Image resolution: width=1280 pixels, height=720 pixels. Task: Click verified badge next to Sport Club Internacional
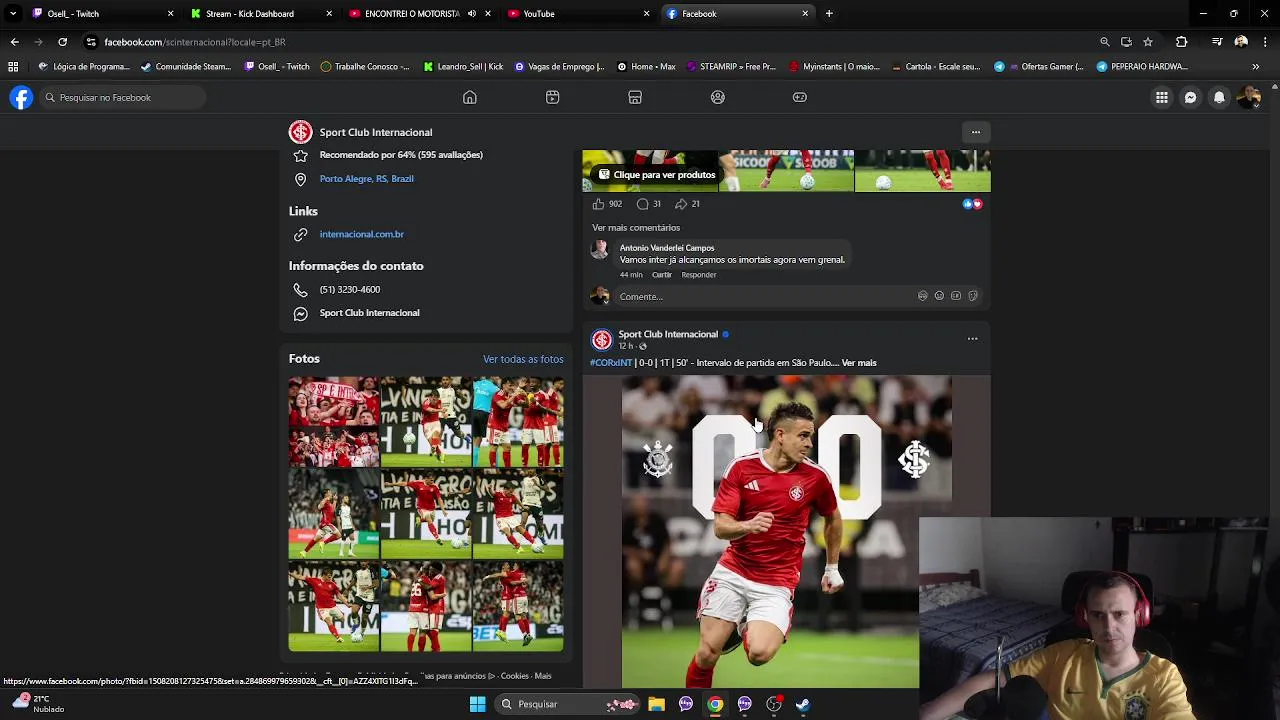pyautogui.click(x=725, y=334)
